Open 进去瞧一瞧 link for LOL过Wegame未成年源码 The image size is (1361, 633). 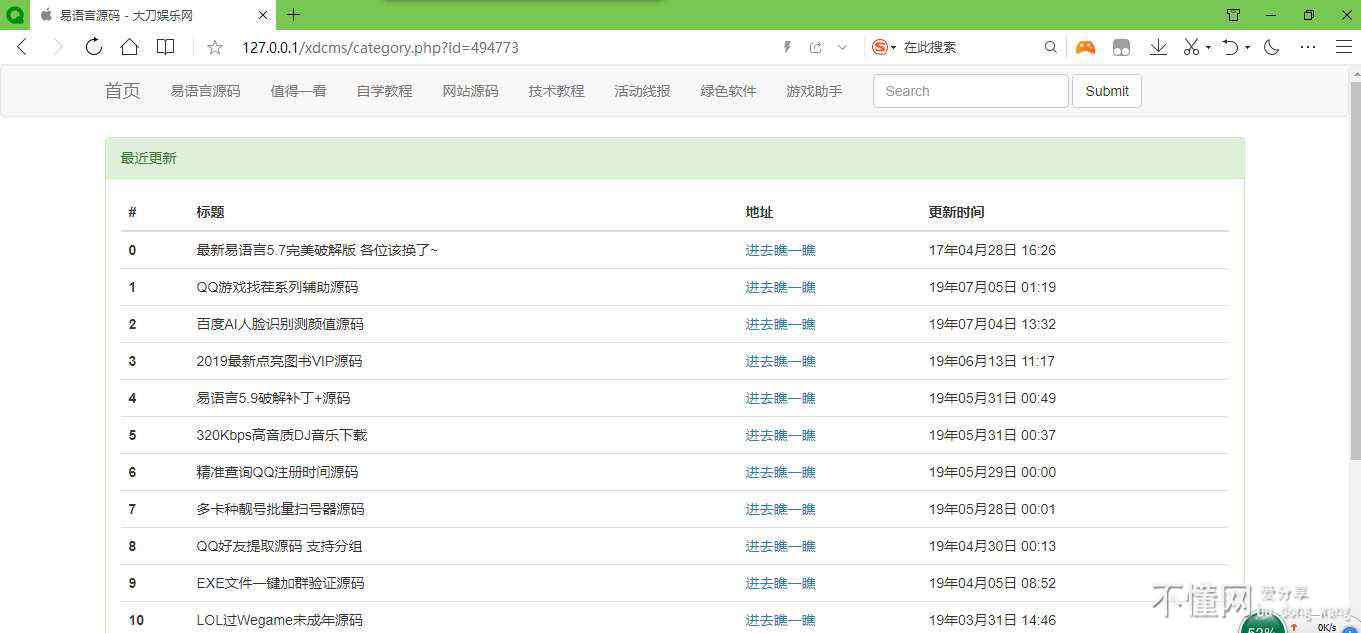tap(780, 620)
